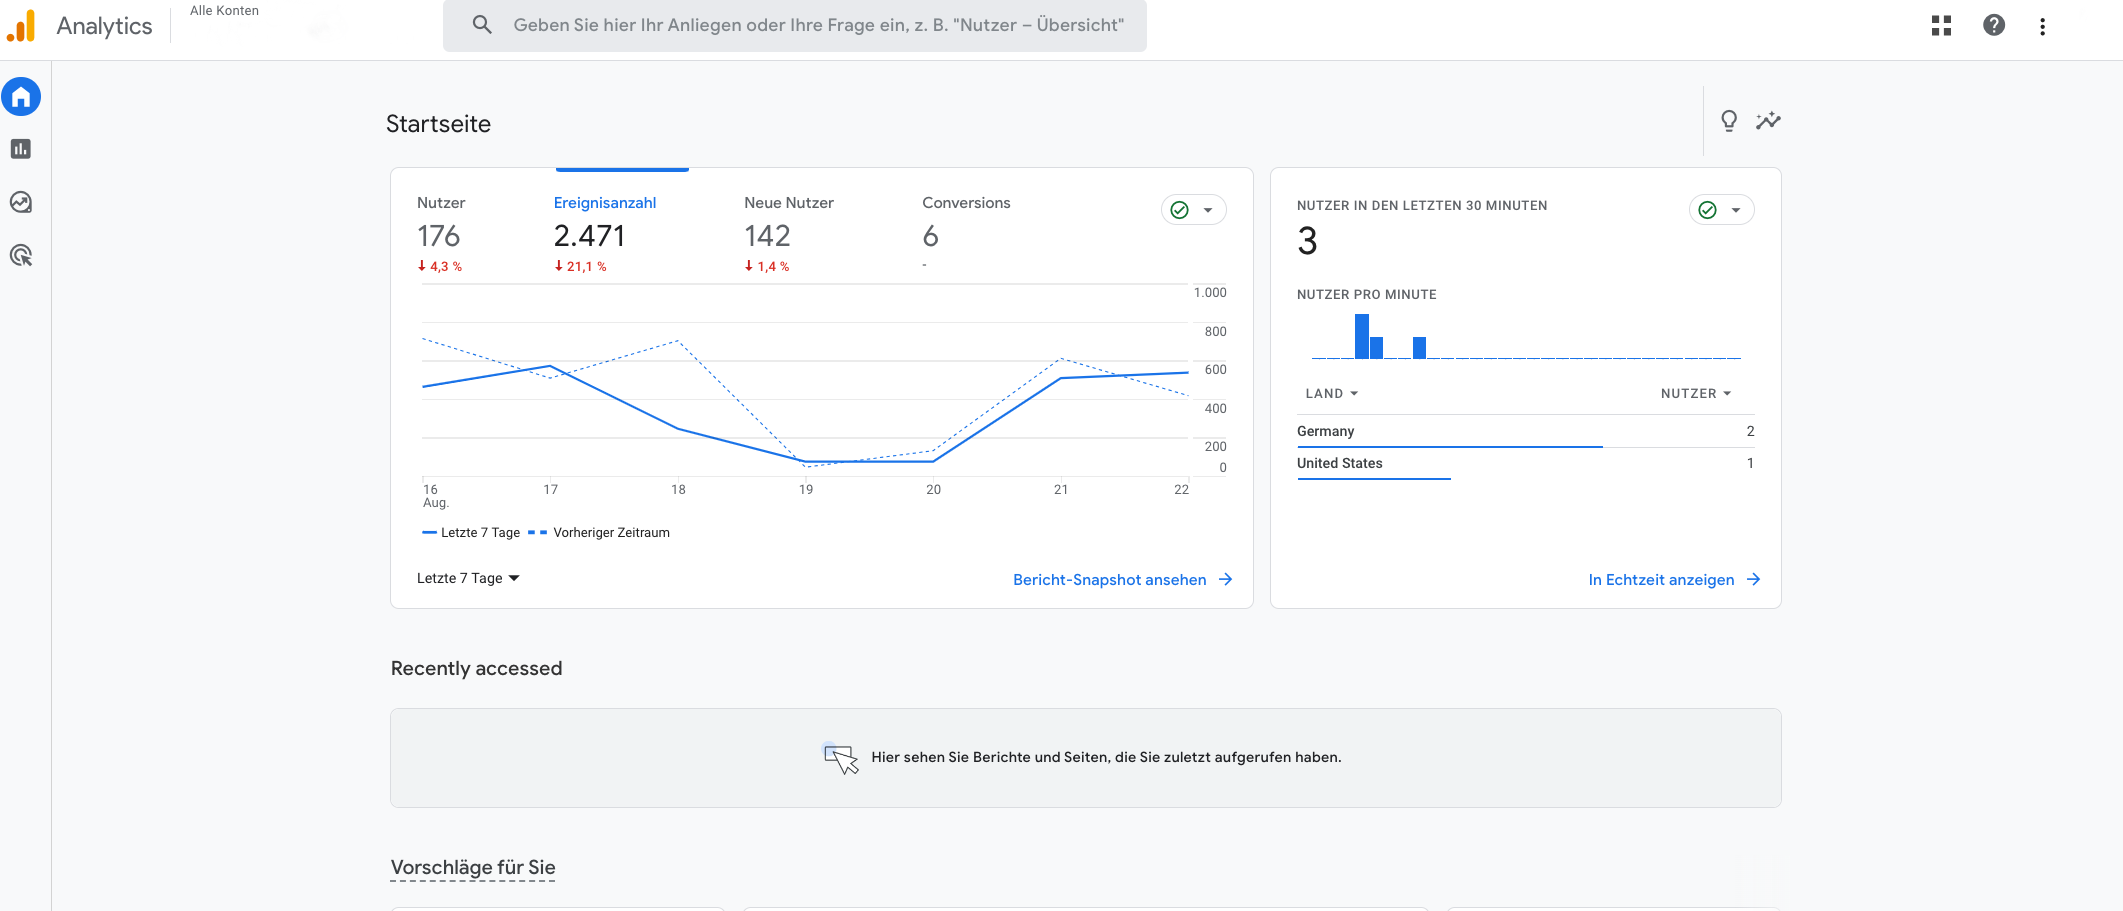The width and height of the screenshot is (2123, 911).
Task: Click the United States row in table
Action: (1525, 464)
